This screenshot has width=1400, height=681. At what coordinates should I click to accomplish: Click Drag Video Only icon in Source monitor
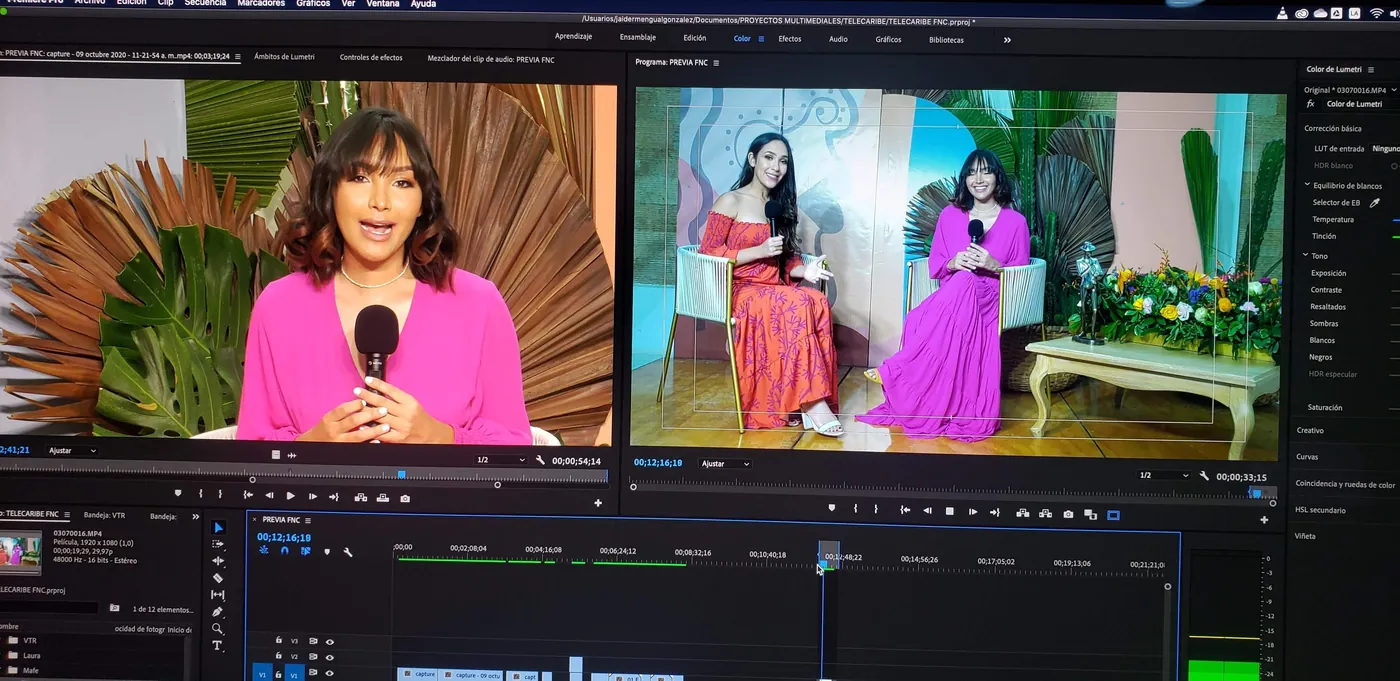tap(276, 455)
